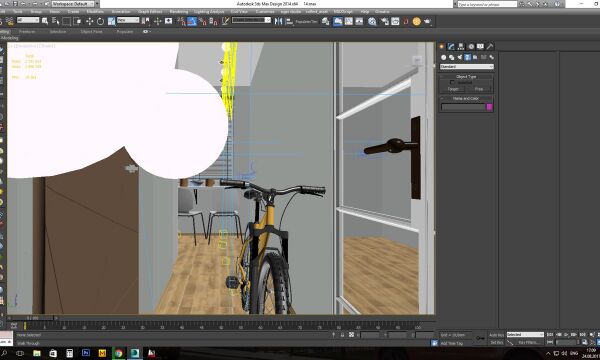
Task: Open the Modify command panel tab
Action: click(x=451, y=46)
